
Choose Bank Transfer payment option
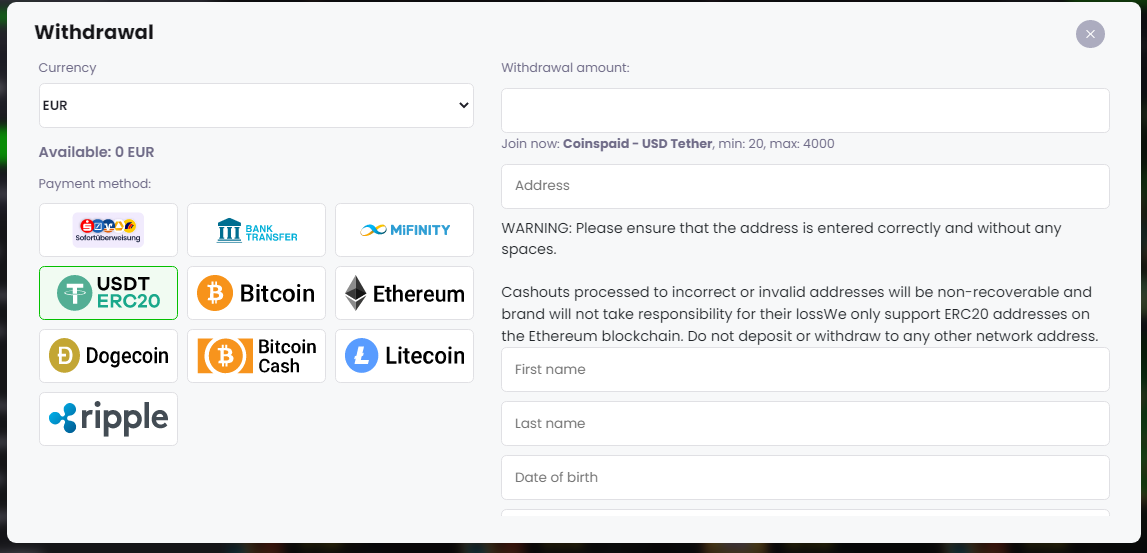[x=256, y=230]
